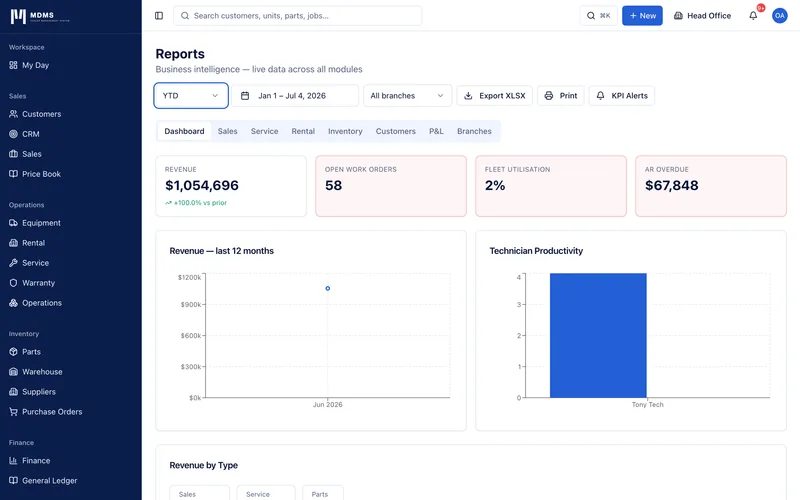The width and height of the screenshot is (800, 500).
Task: Click the New button
Action: [x=642, y=16]
